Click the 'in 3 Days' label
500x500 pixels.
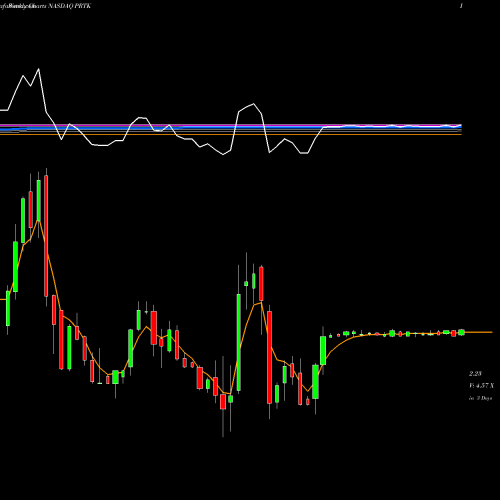click(480, 398)
